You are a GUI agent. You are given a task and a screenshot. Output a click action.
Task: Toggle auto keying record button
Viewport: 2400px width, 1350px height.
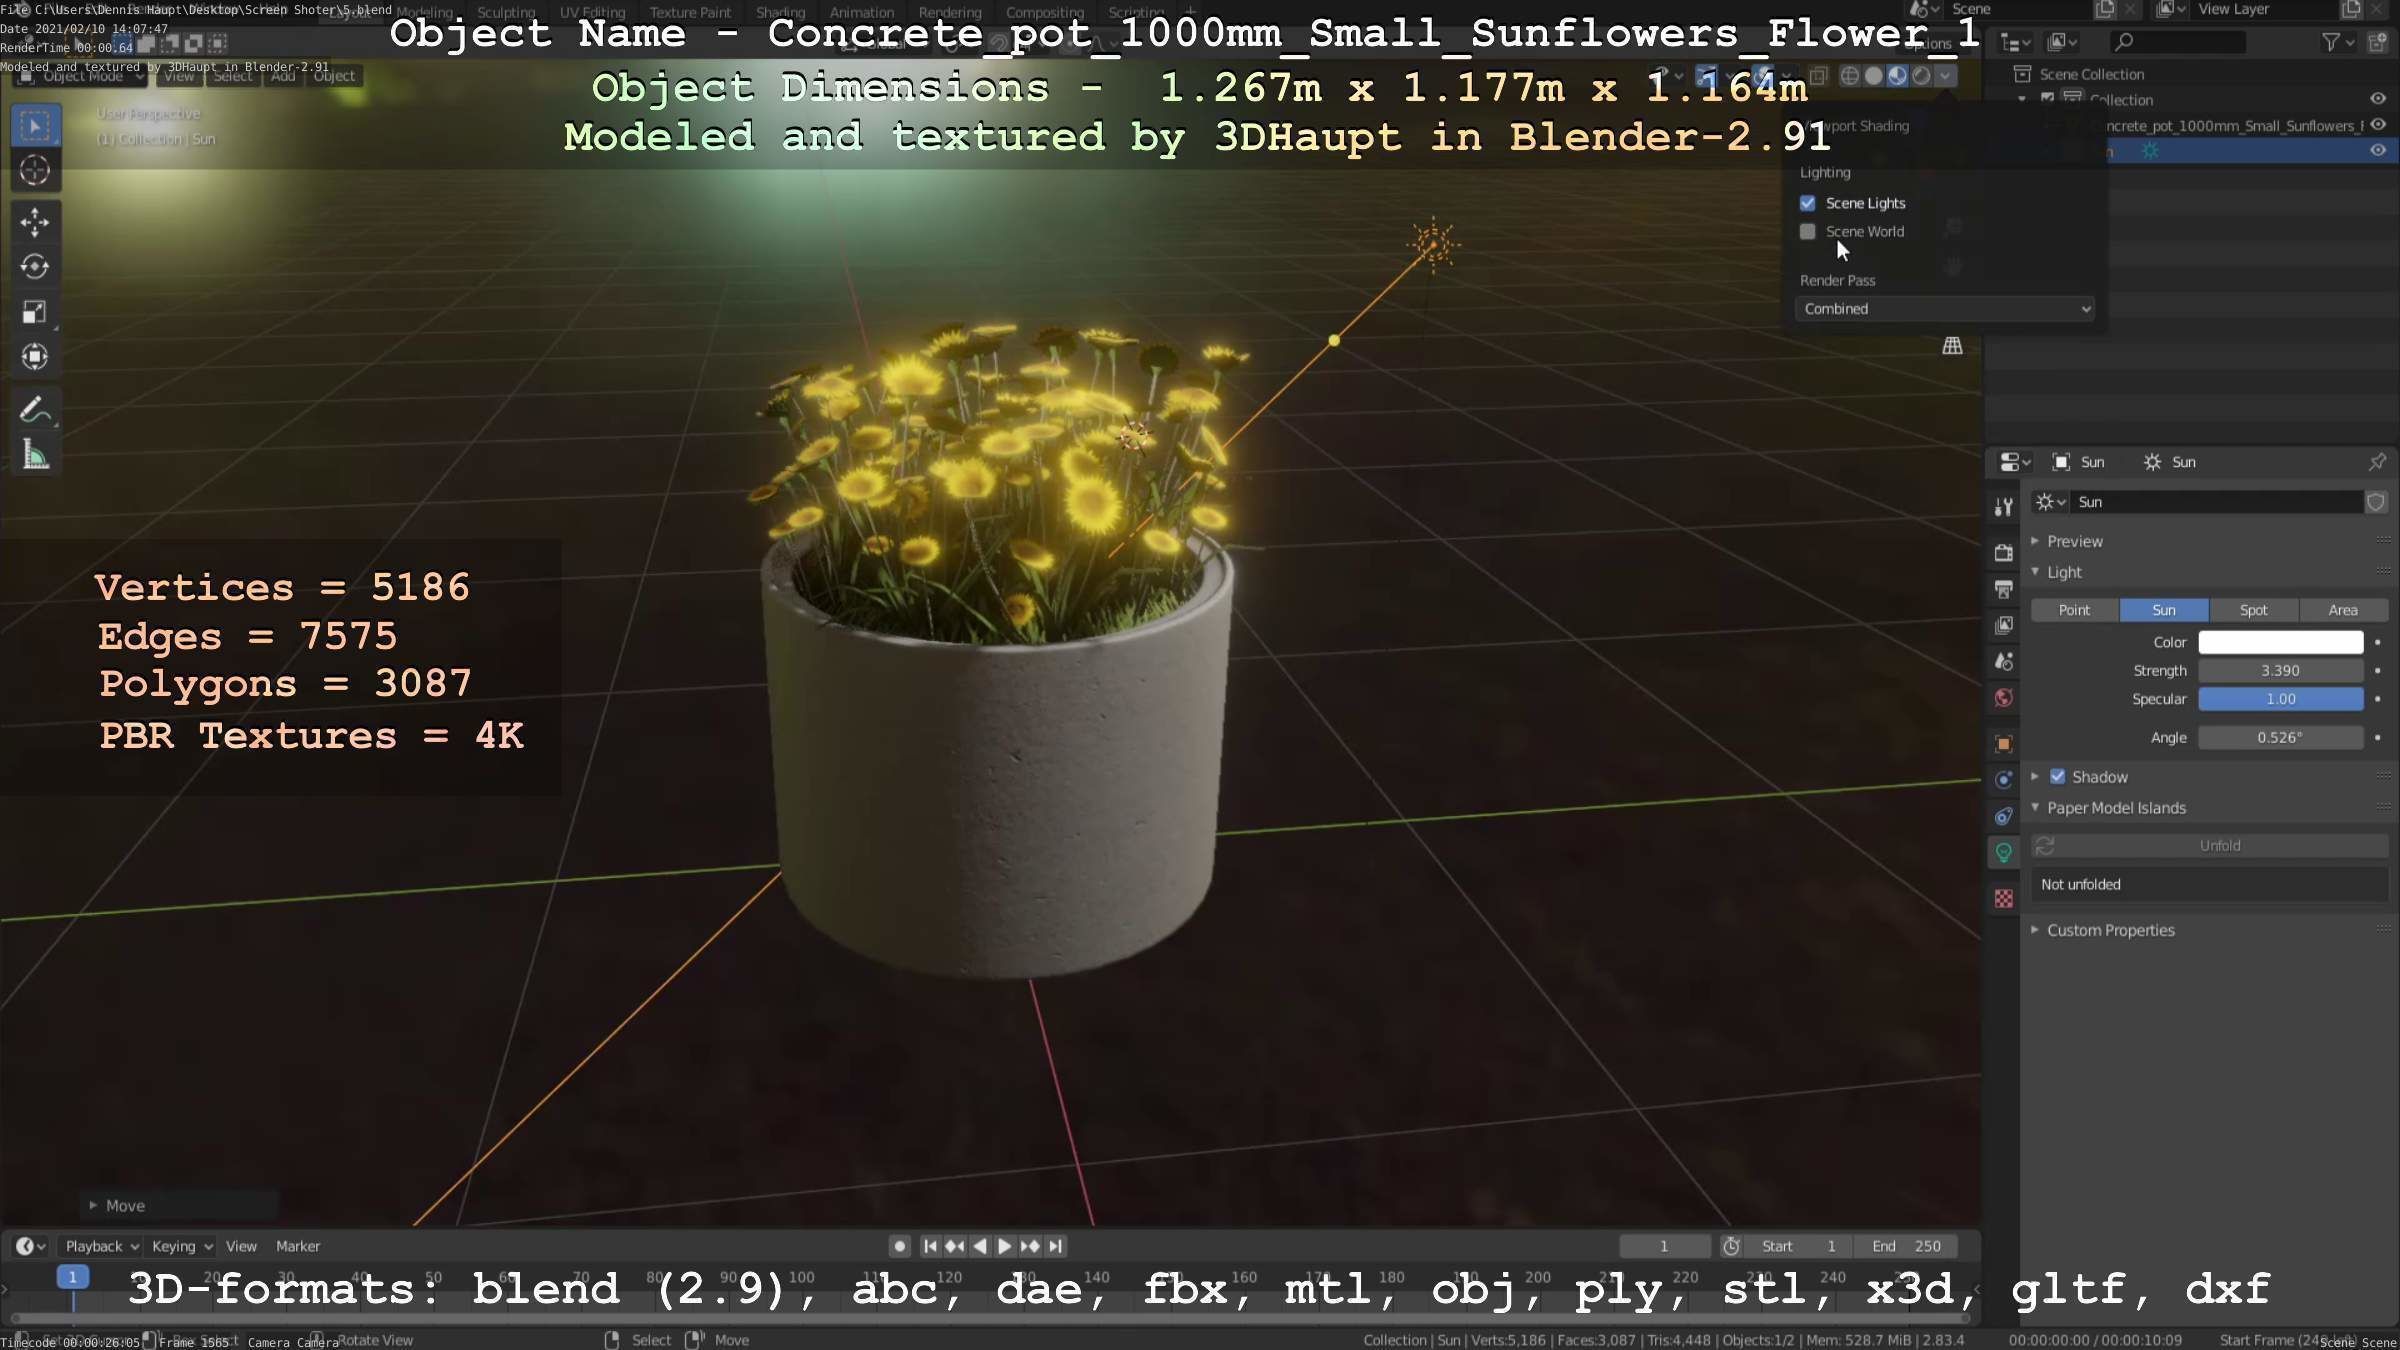(900, 1246)
